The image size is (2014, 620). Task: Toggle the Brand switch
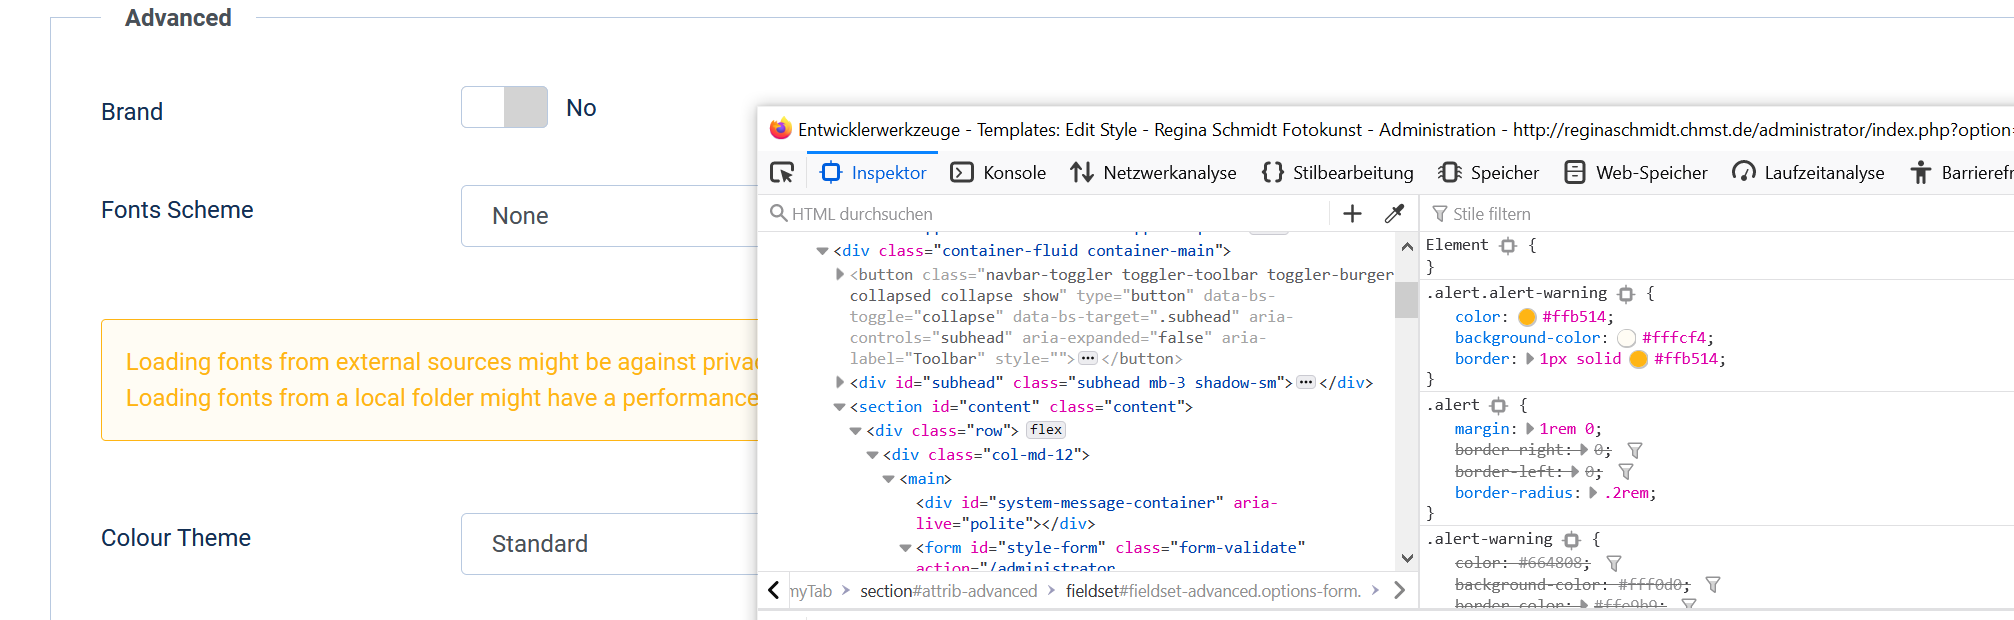504,107
